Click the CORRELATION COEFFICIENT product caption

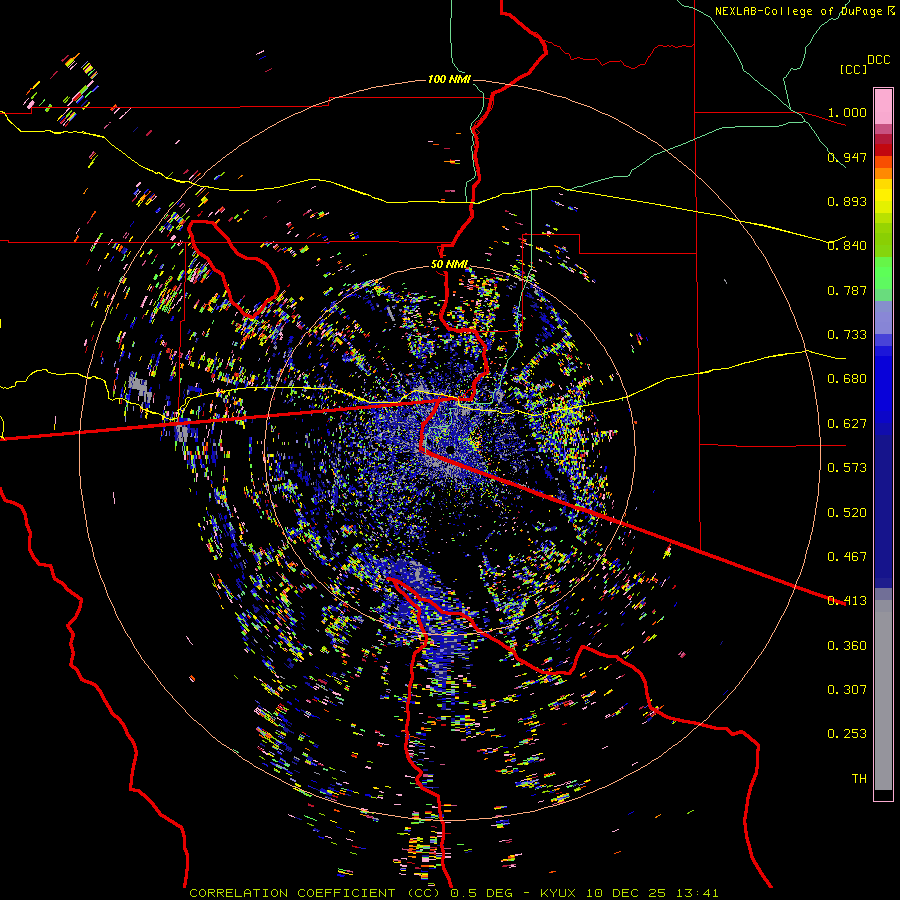point(315,893)
